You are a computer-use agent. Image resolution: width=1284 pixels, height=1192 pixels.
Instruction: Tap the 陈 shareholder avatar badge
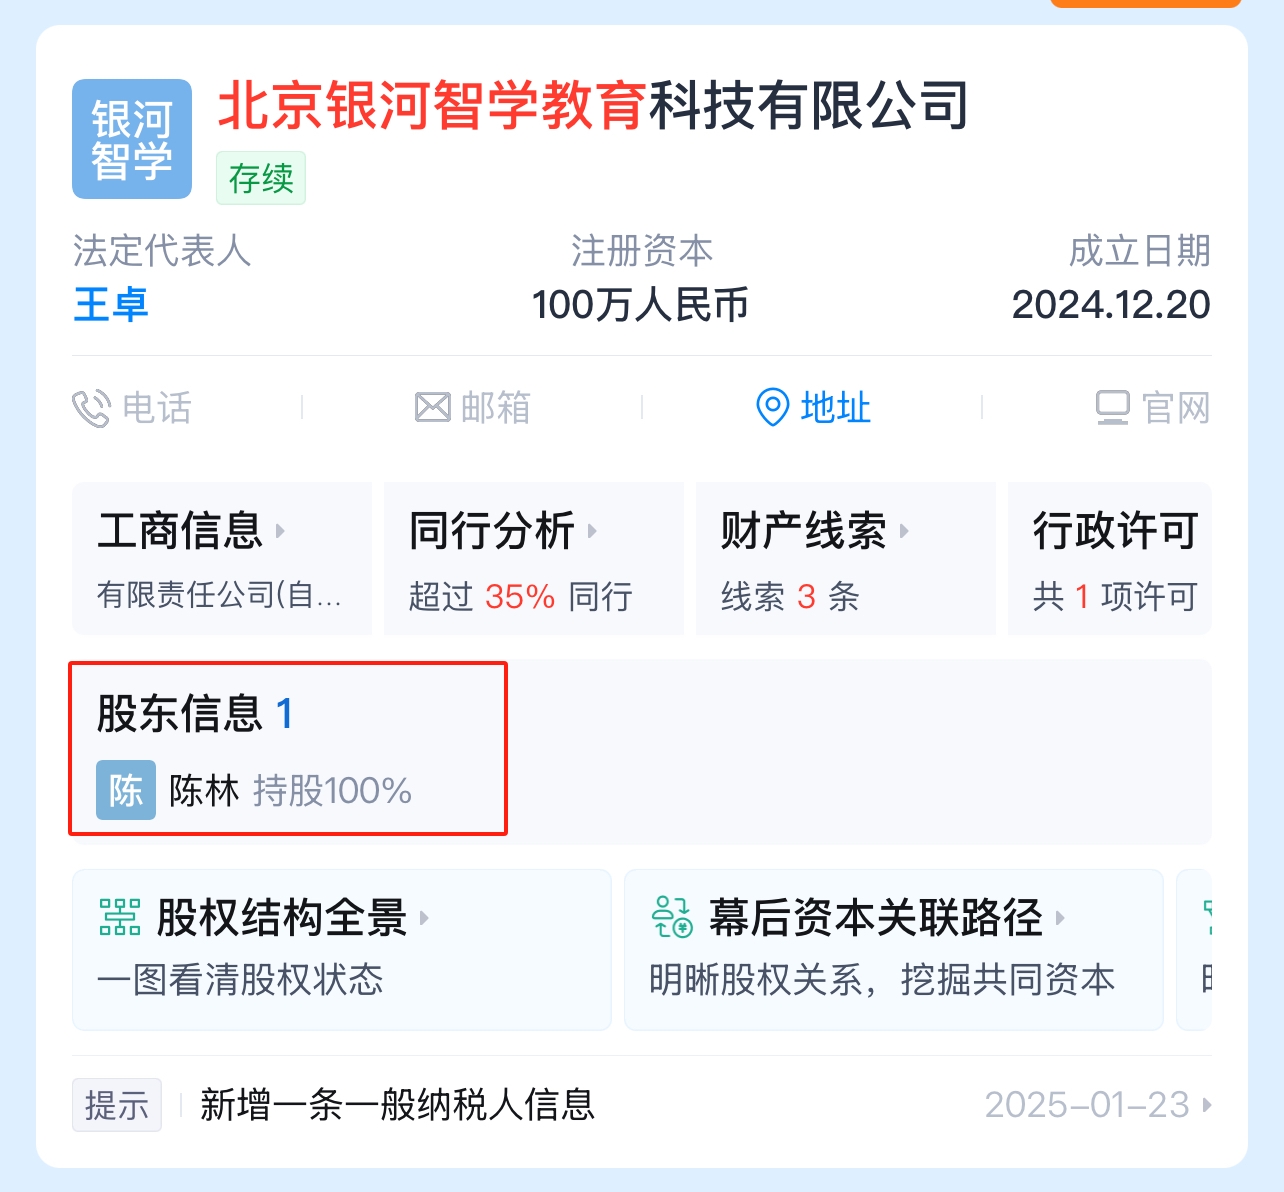126,790
